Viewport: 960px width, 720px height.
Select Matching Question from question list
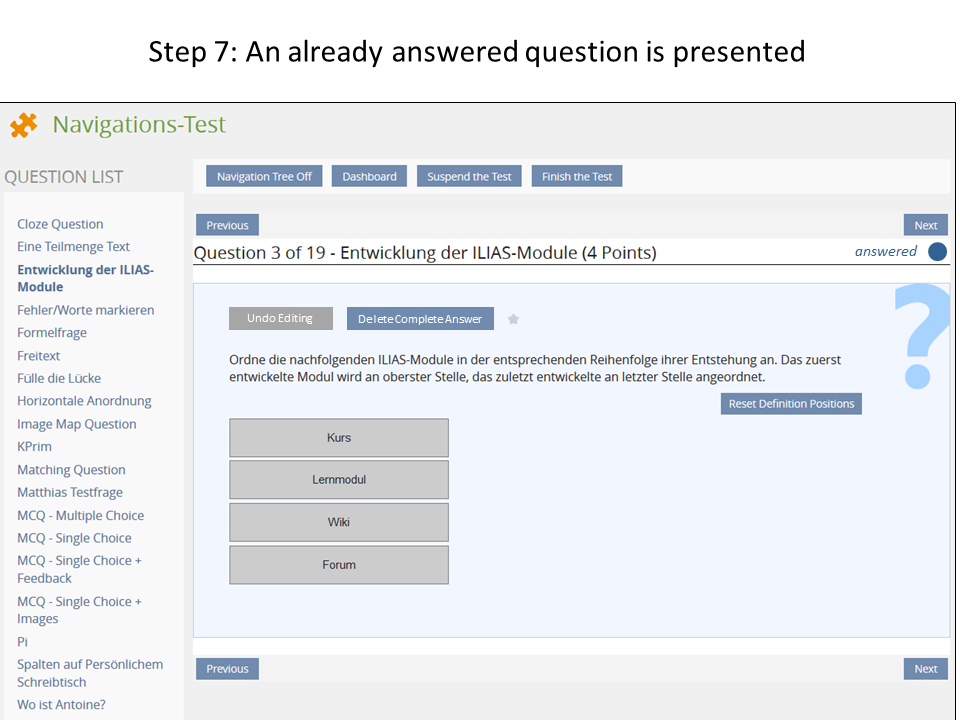[x=71, y=470]
